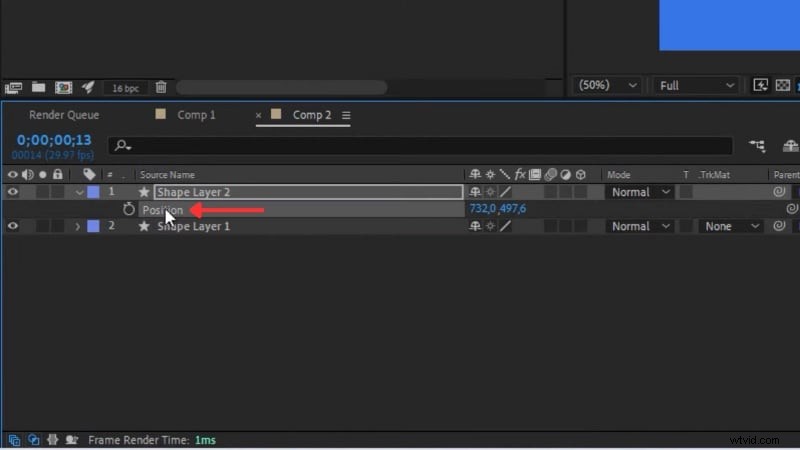Open the Comp 2 panel menu
800x450 pixels.
[346, 116]
